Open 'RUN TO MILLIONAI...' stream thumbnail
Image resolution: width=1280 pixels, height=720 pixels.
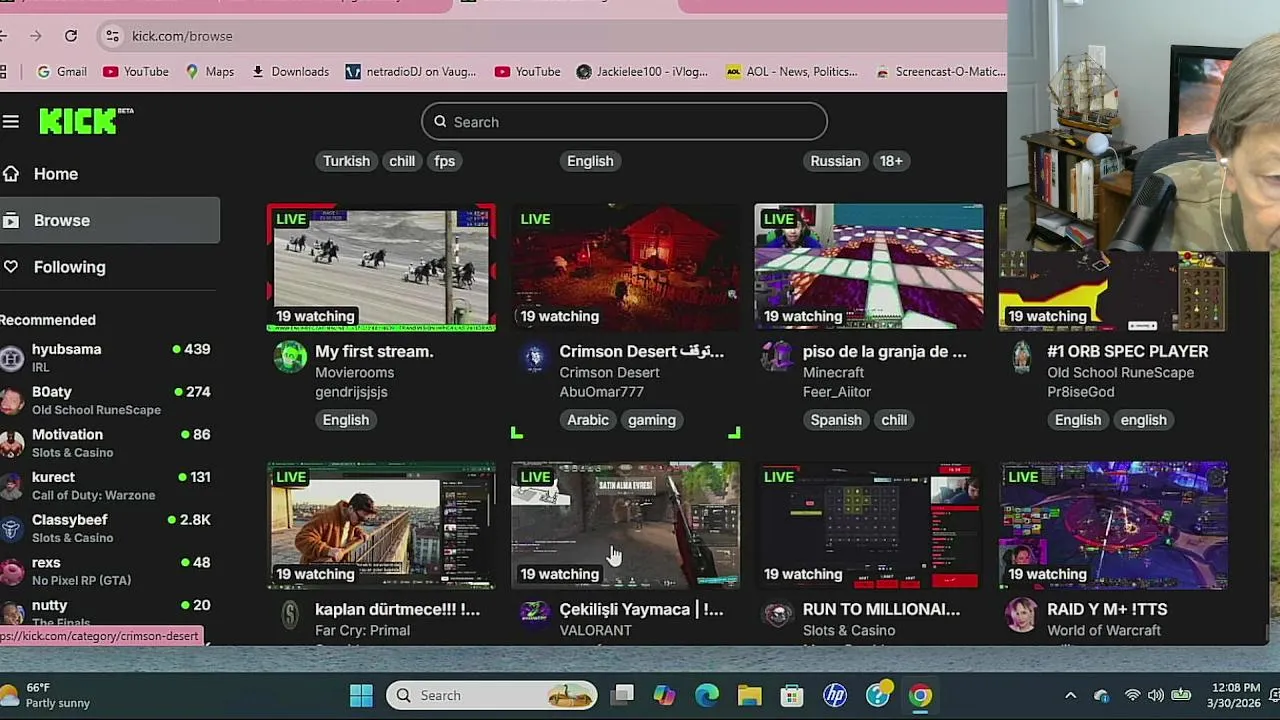pyautogui.click(x=869, y=525)
